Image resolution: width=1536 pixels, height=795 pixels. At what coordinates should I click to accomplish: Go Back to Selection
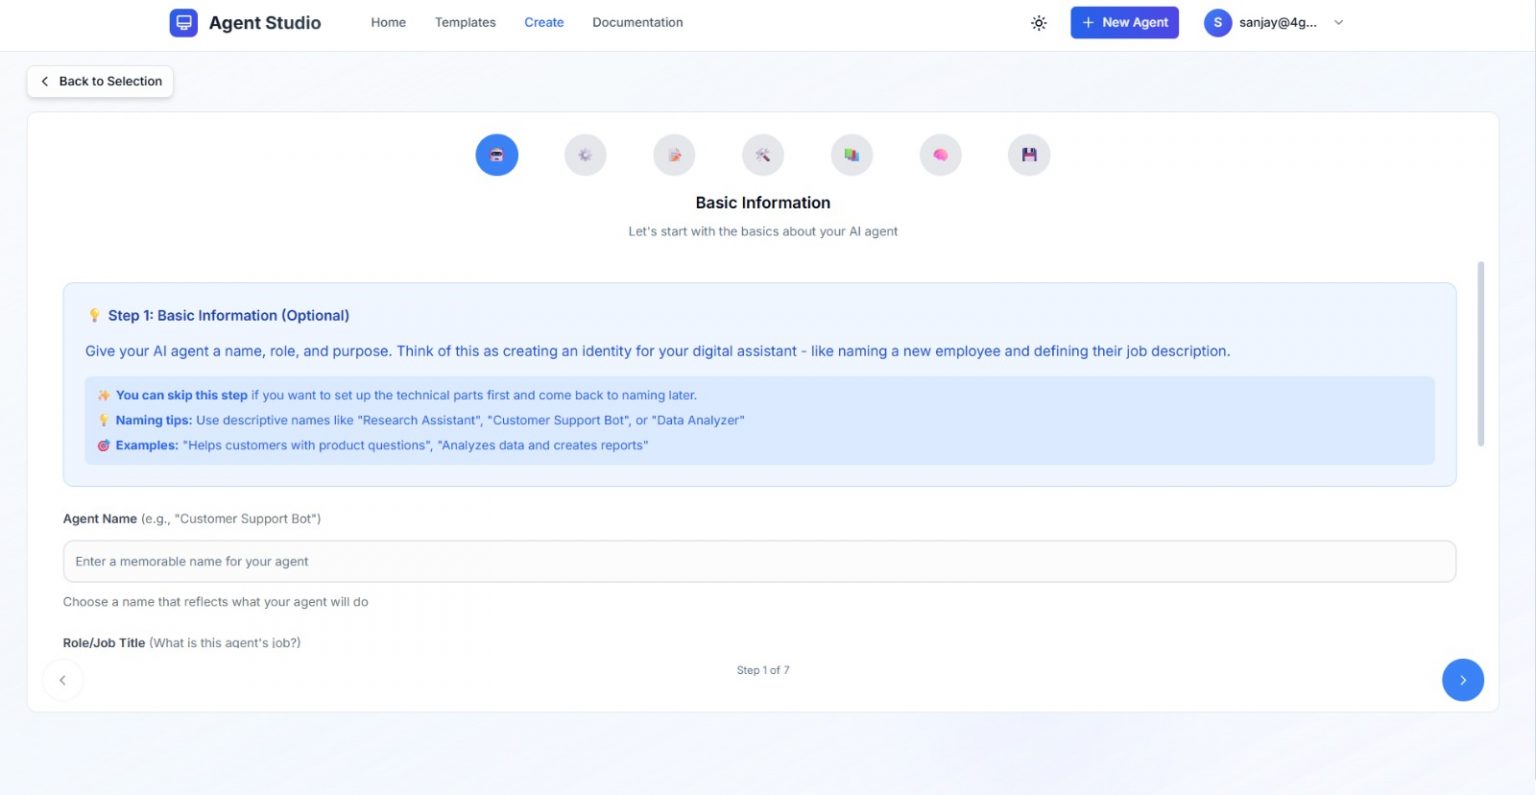coord(99,81)
